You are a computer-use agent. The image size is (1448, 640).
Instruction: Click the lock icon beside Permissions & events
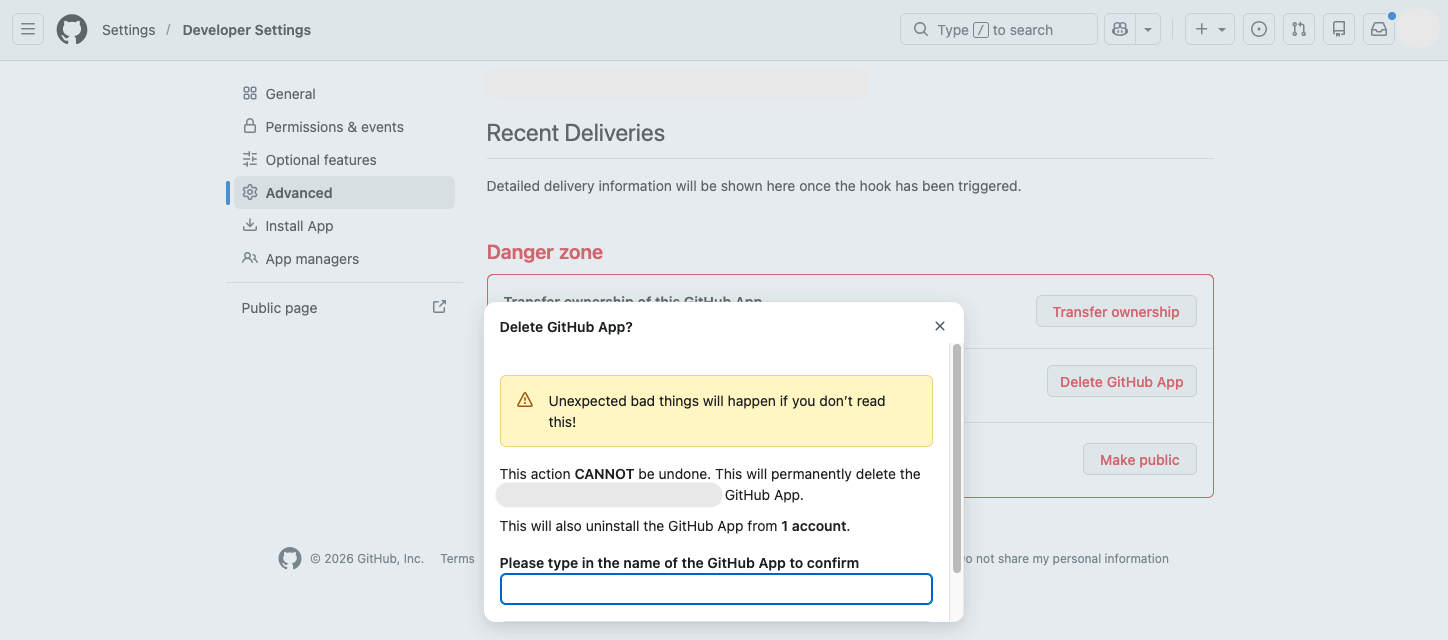point(250,126)
